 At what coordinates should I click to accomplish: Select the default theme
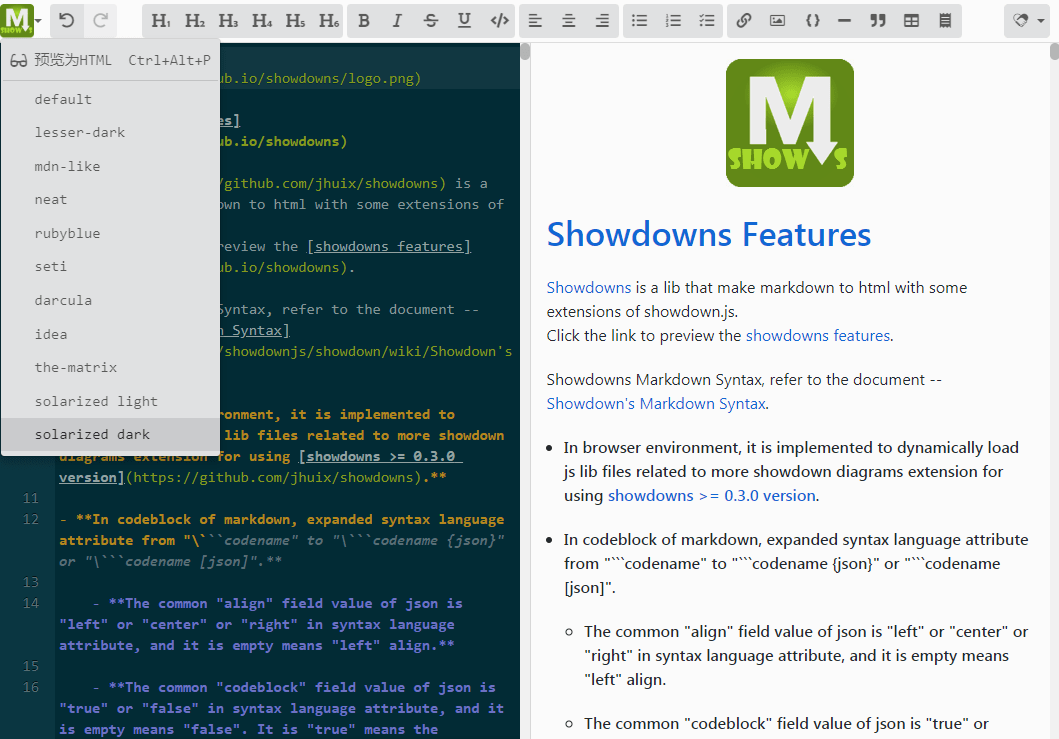111,99
